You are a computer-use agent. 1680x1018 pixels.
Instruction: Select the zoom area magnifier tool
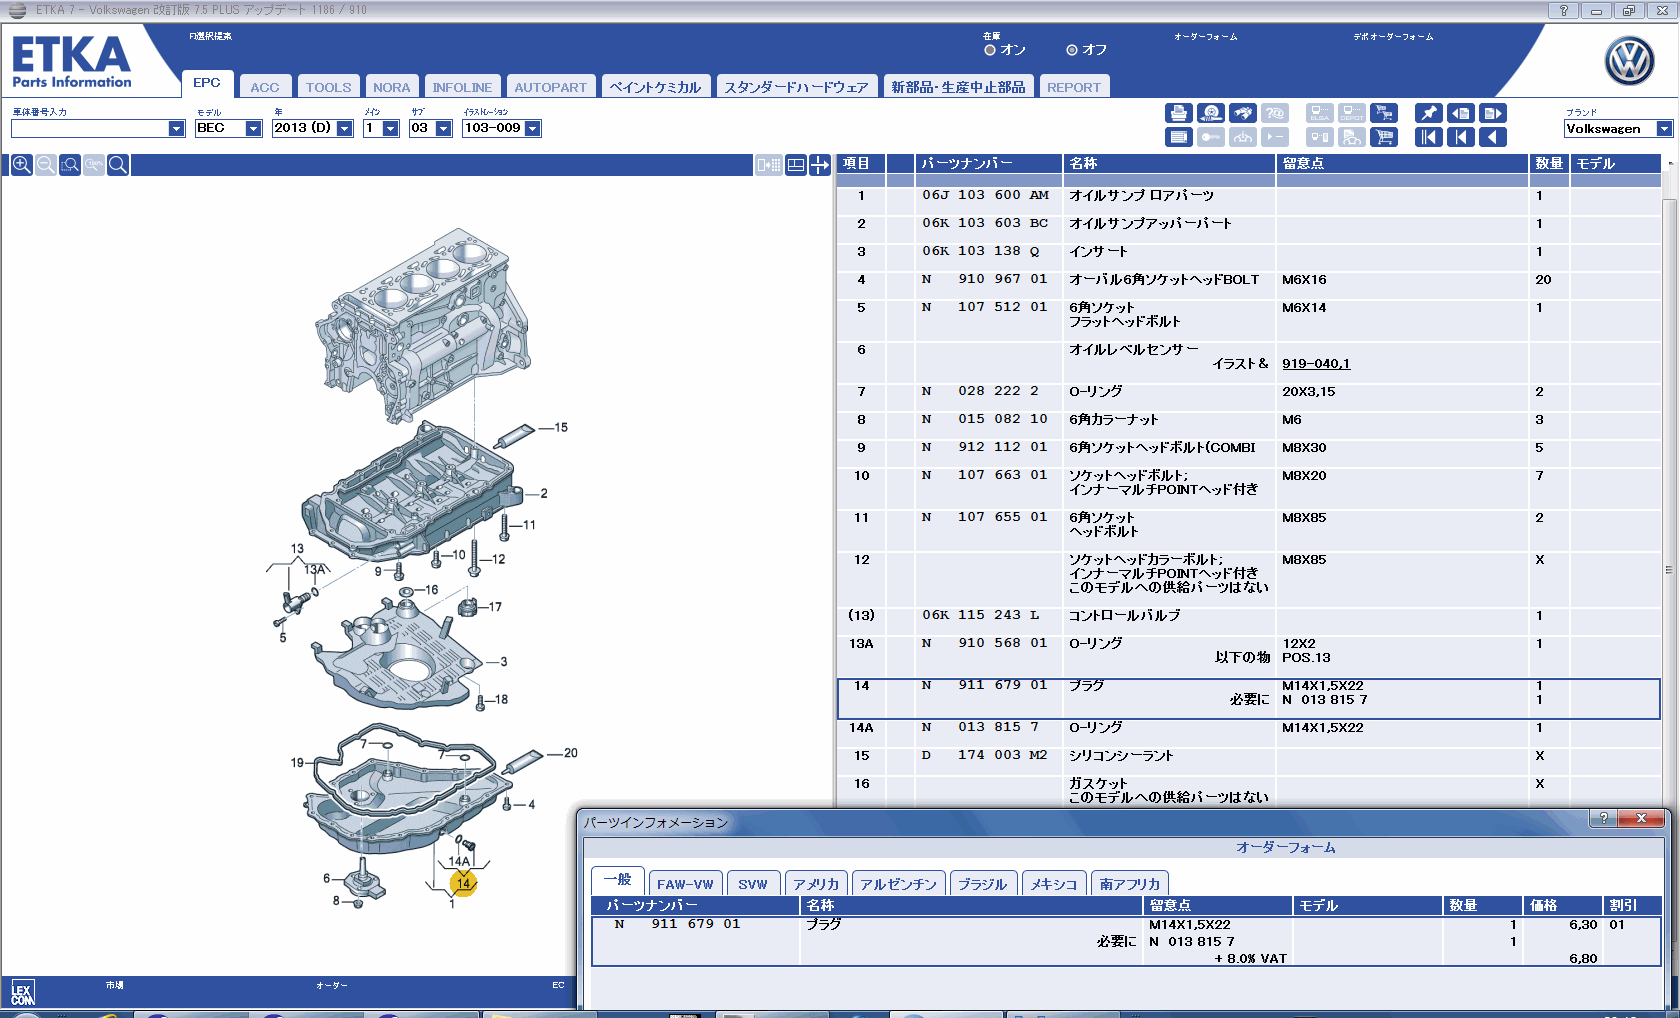coord(70,165)
